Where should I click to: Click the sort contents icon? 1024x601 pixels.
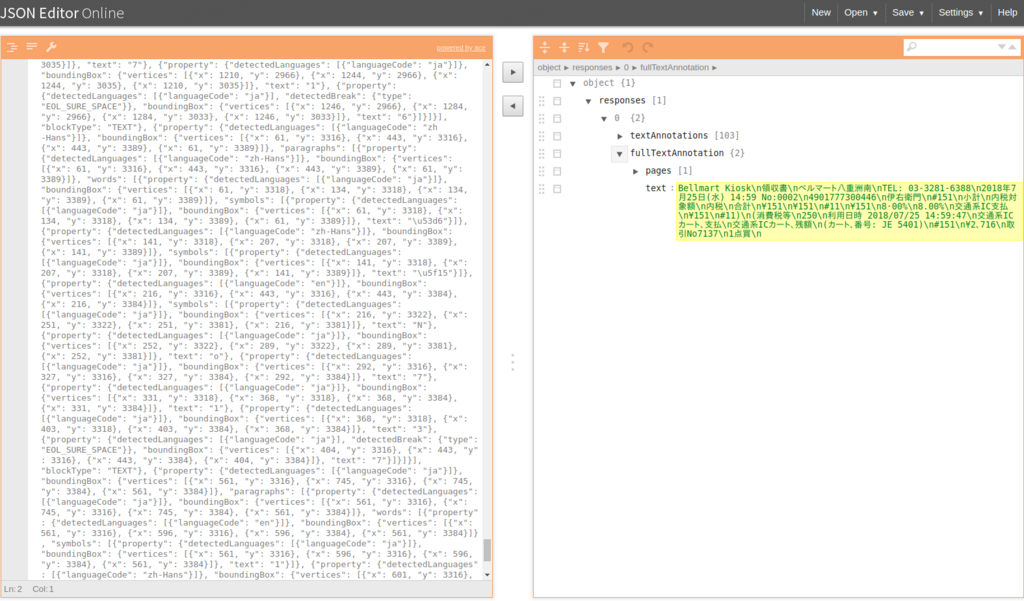[x=584, y=47]
